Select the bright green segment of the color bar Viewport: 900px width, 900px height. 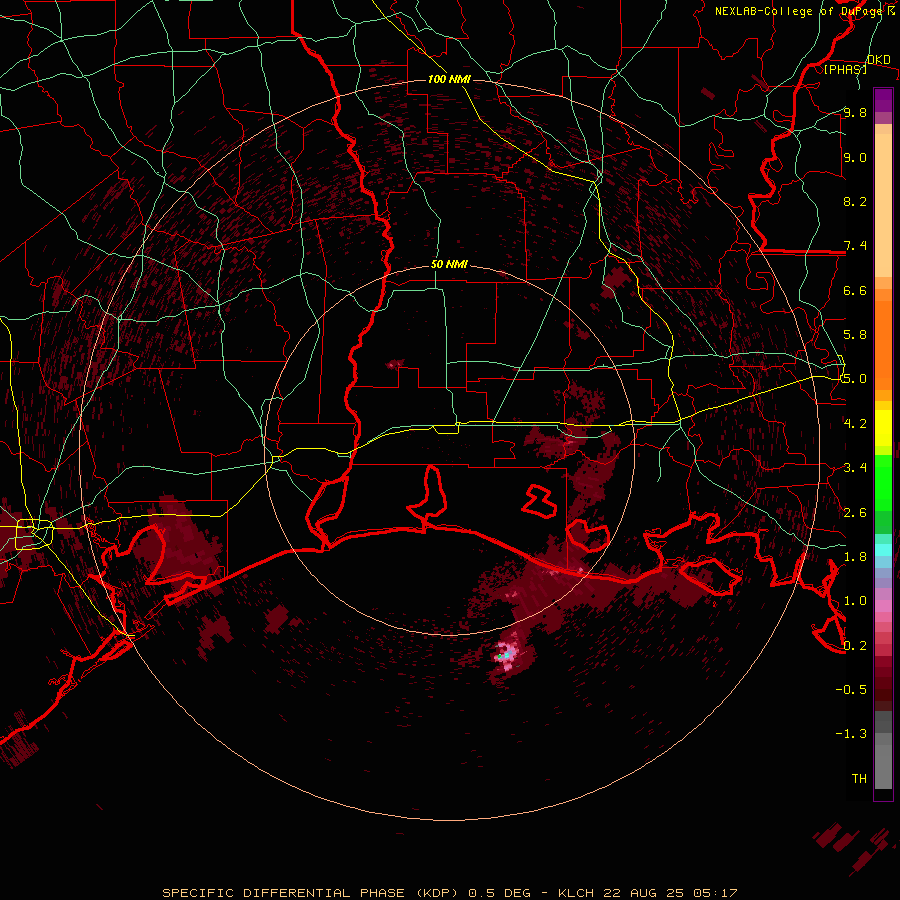coord(883,483)
